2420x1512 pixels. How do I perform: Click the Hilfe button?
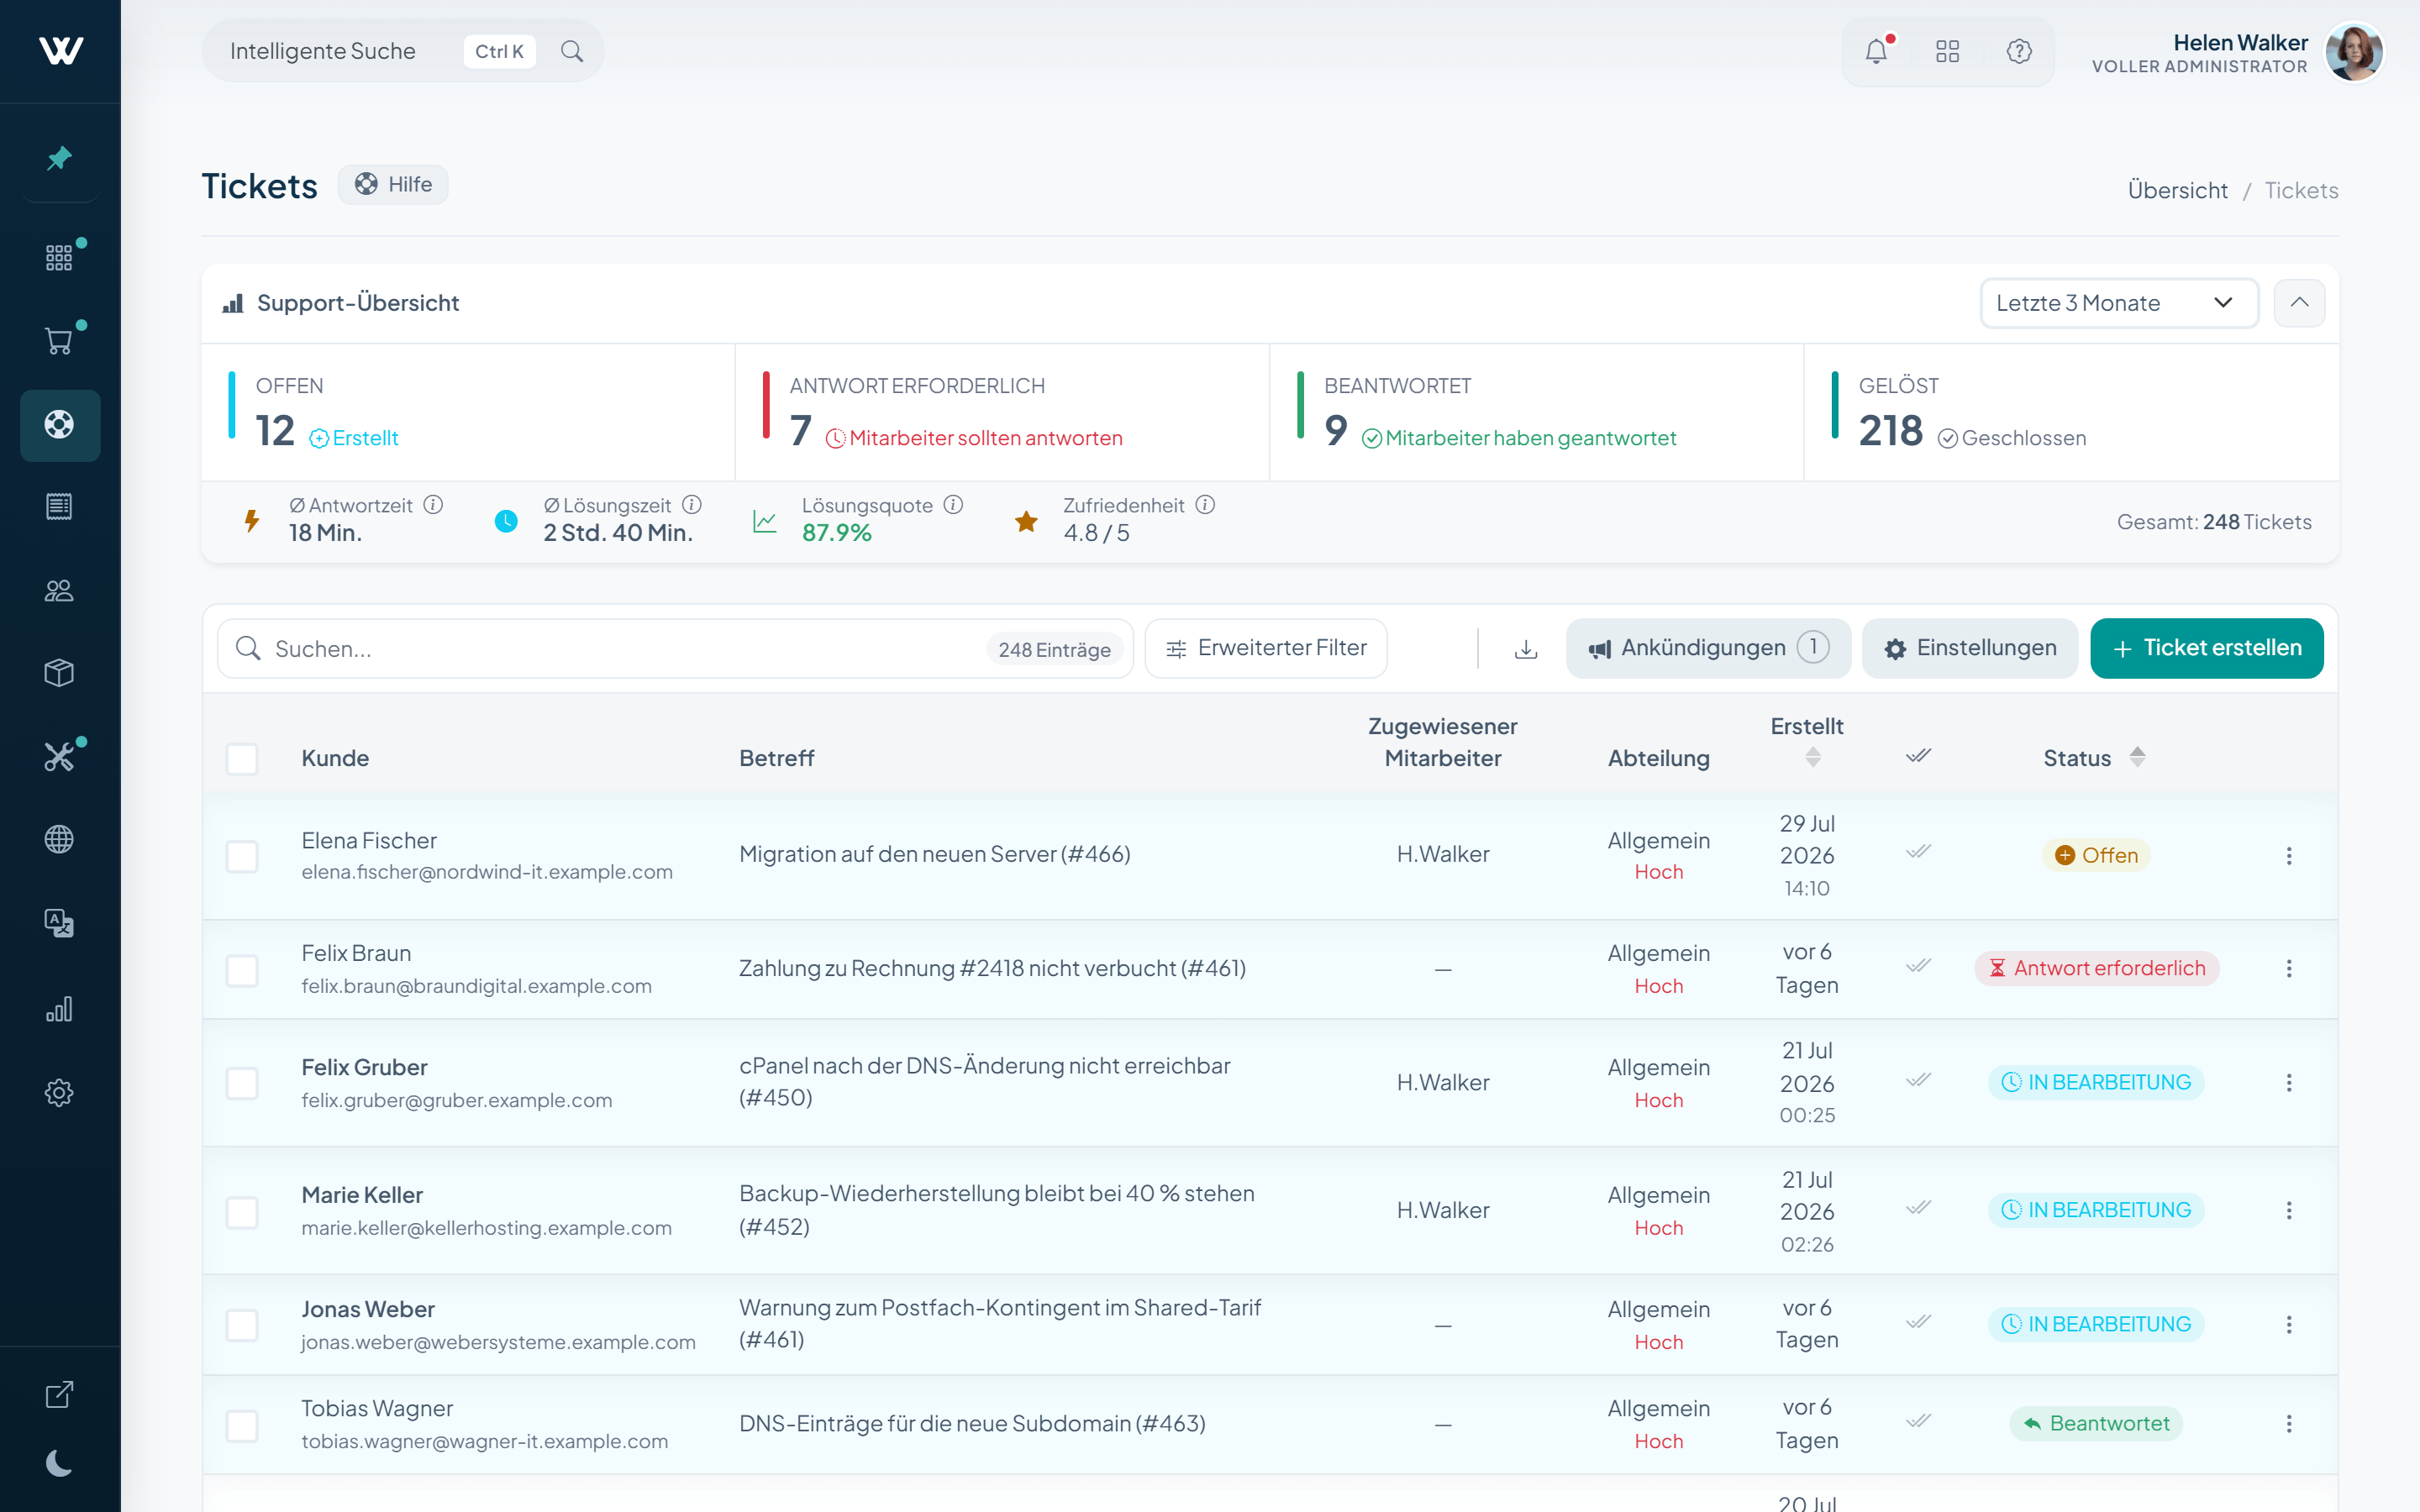(x=393, y=185)
